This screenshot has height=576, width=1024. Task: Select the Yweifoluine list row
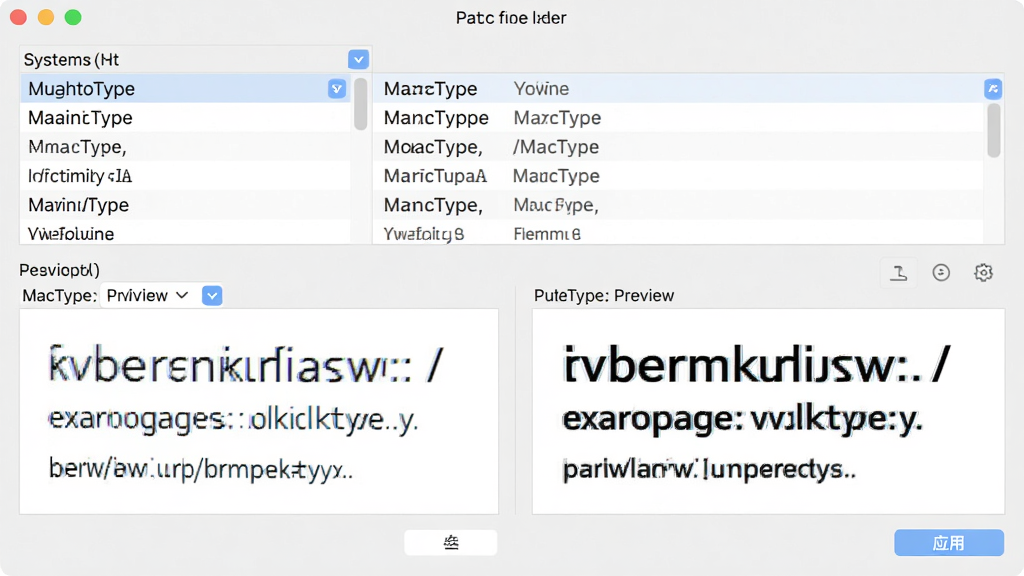coord(185,232)
